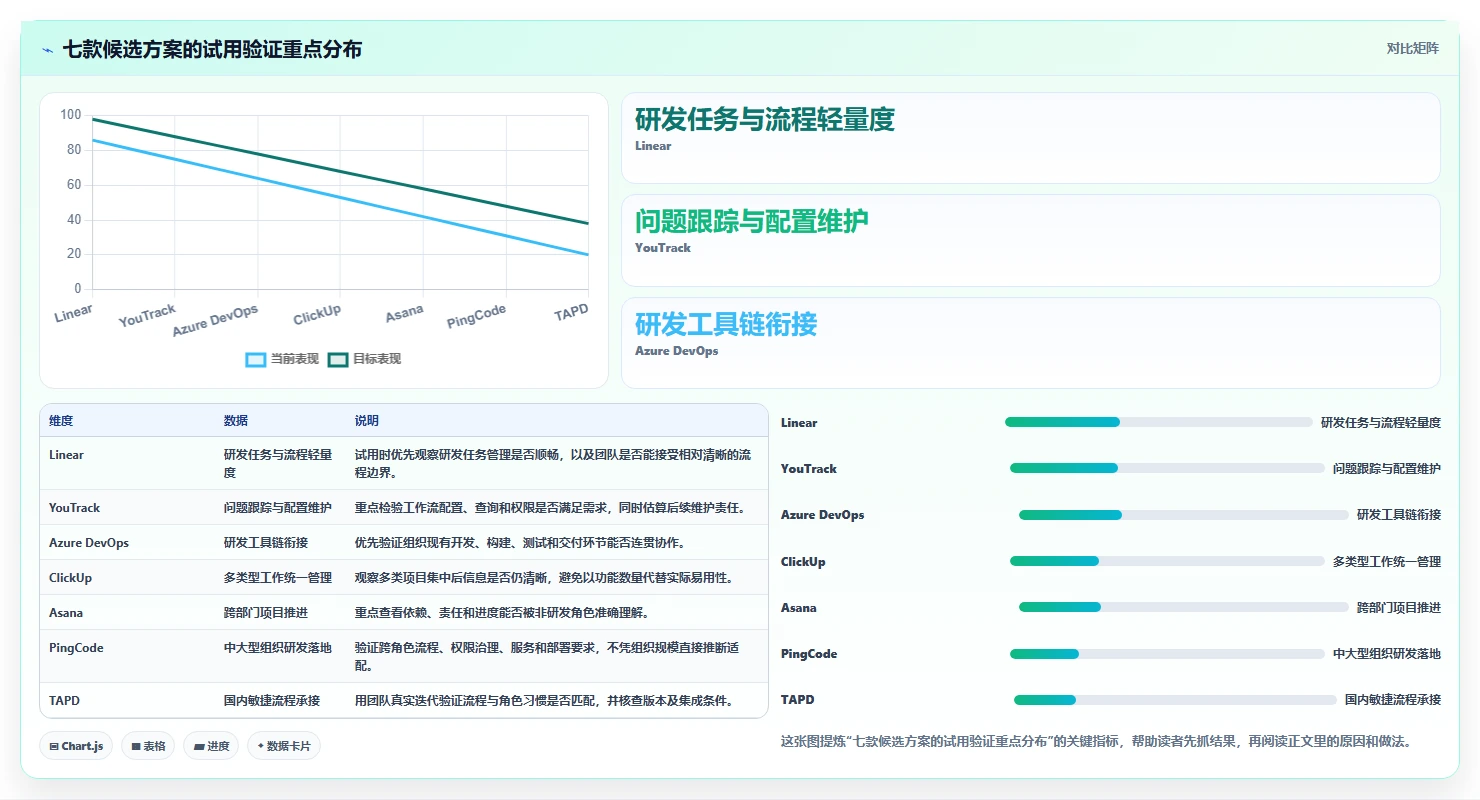Viewport: 1480px width, 800px height.
Task: Click the 数据 table column header
Action: pyautogui.click(x=236, y=421)
